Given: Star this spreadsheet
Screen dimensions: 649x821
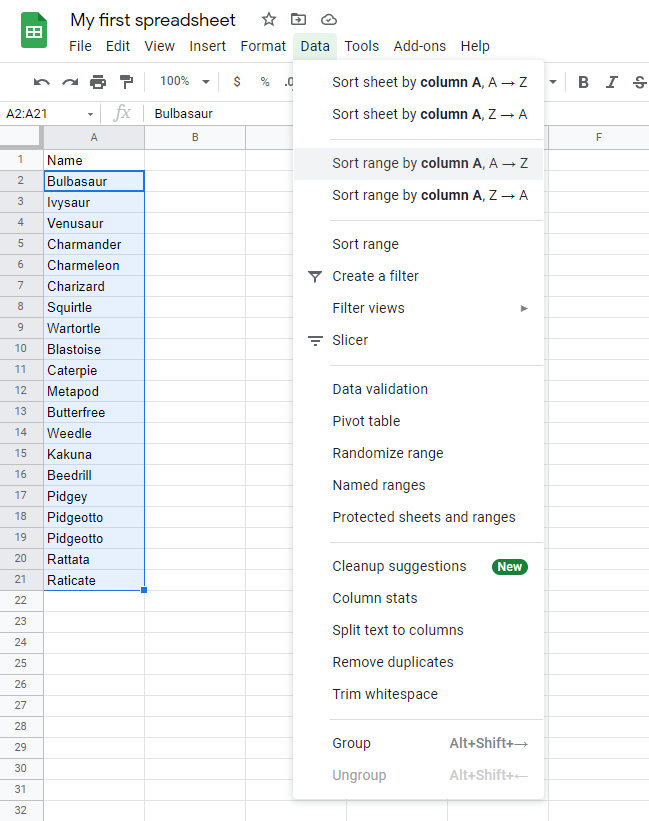Looking at the screenshot, I should (268, 20).
